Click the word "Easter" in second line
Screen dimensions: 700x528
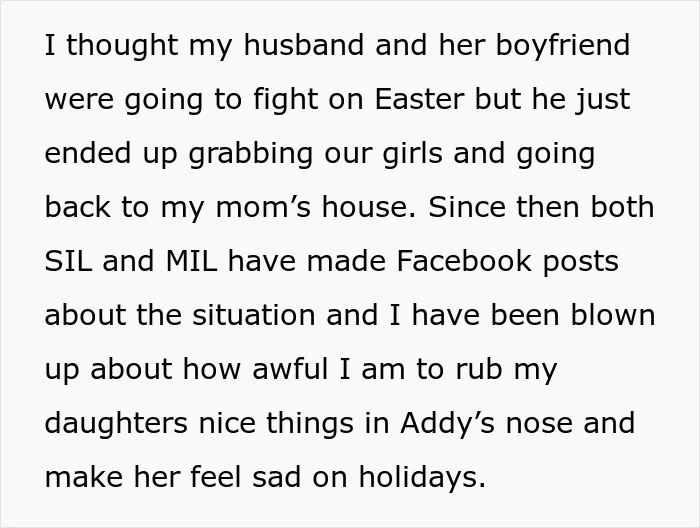pyautogui.click(x=419, y=99)
